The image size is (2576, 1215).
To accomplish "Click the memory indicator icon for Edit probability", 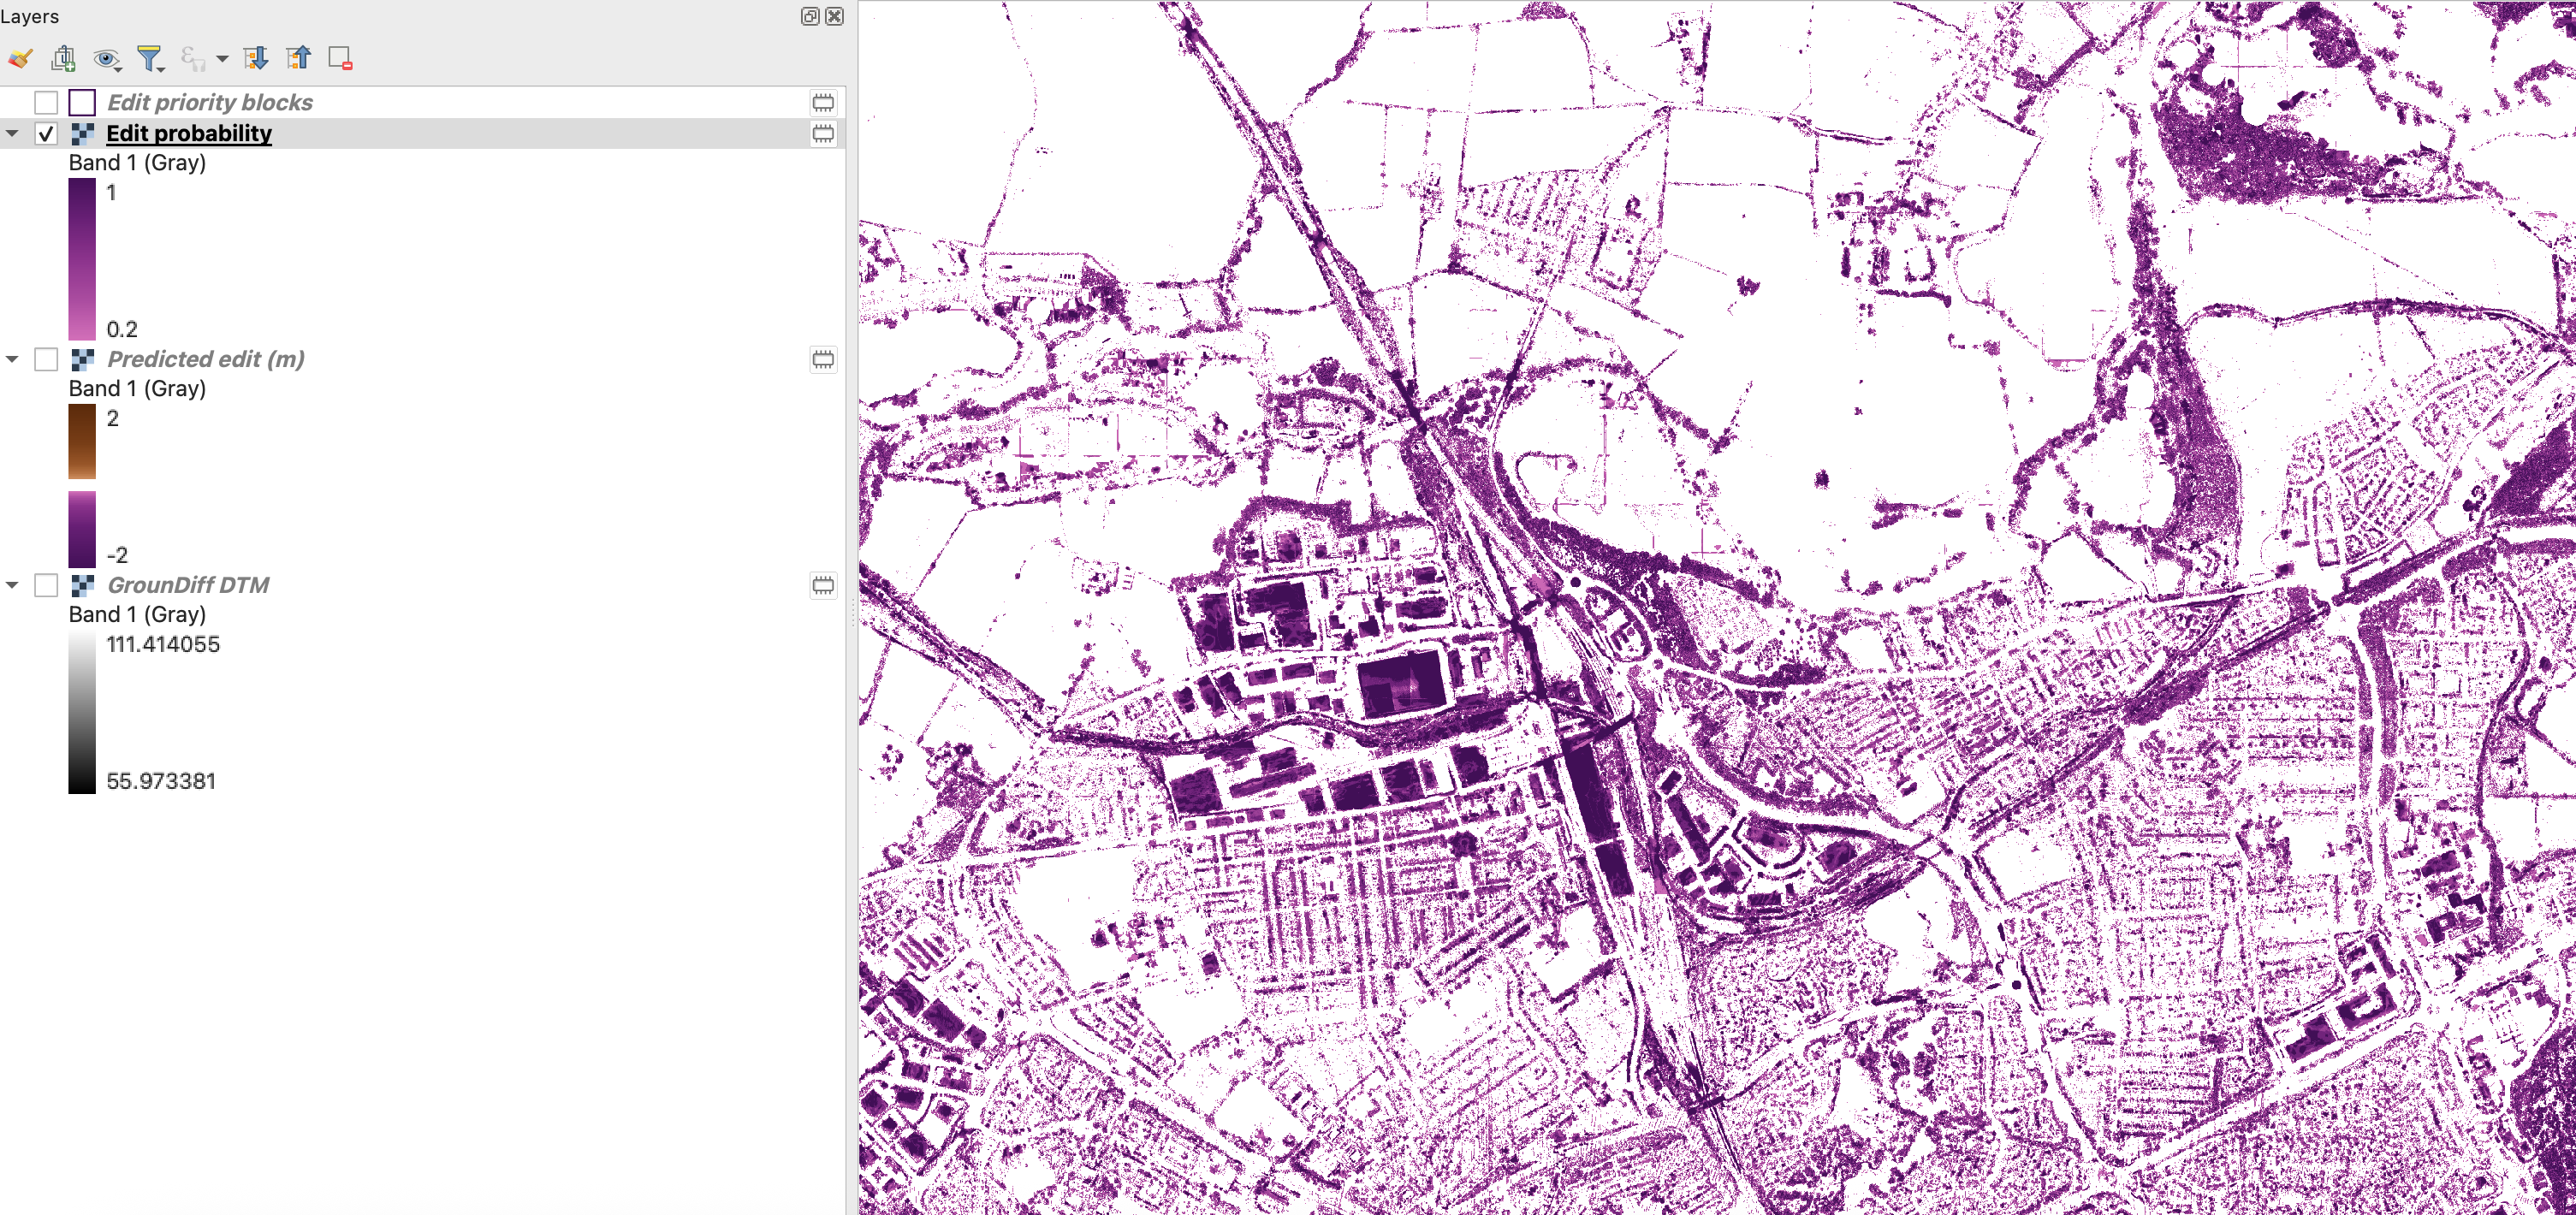I will coord(823,134).
